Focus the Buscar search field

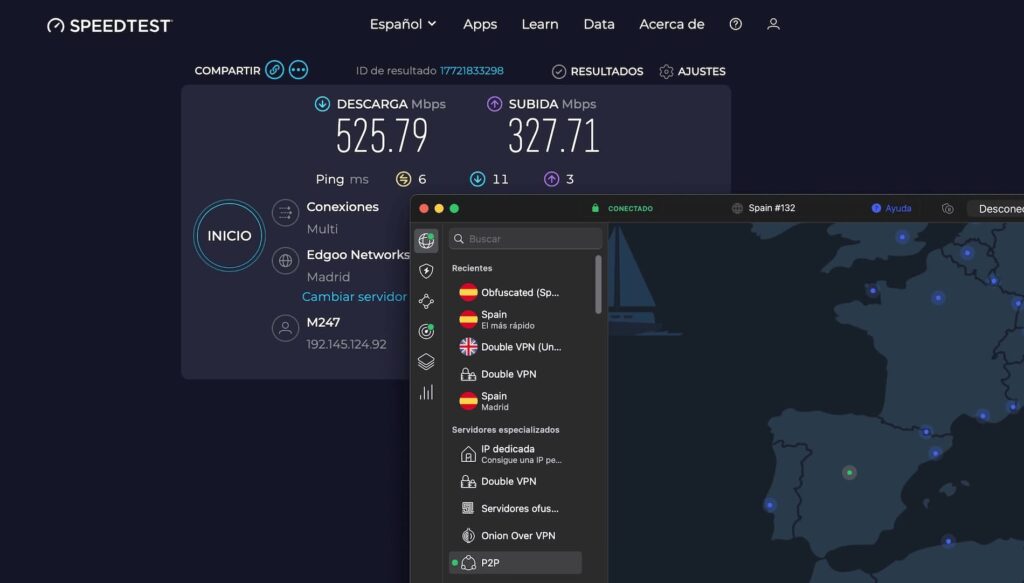tap(525, 239)
